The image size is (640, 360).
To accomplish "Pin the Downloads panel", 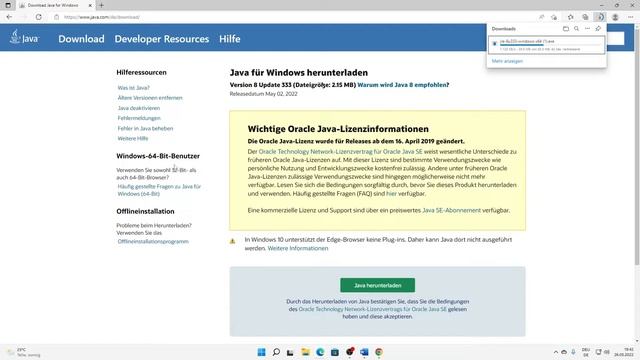I will (x=598, y=29).
